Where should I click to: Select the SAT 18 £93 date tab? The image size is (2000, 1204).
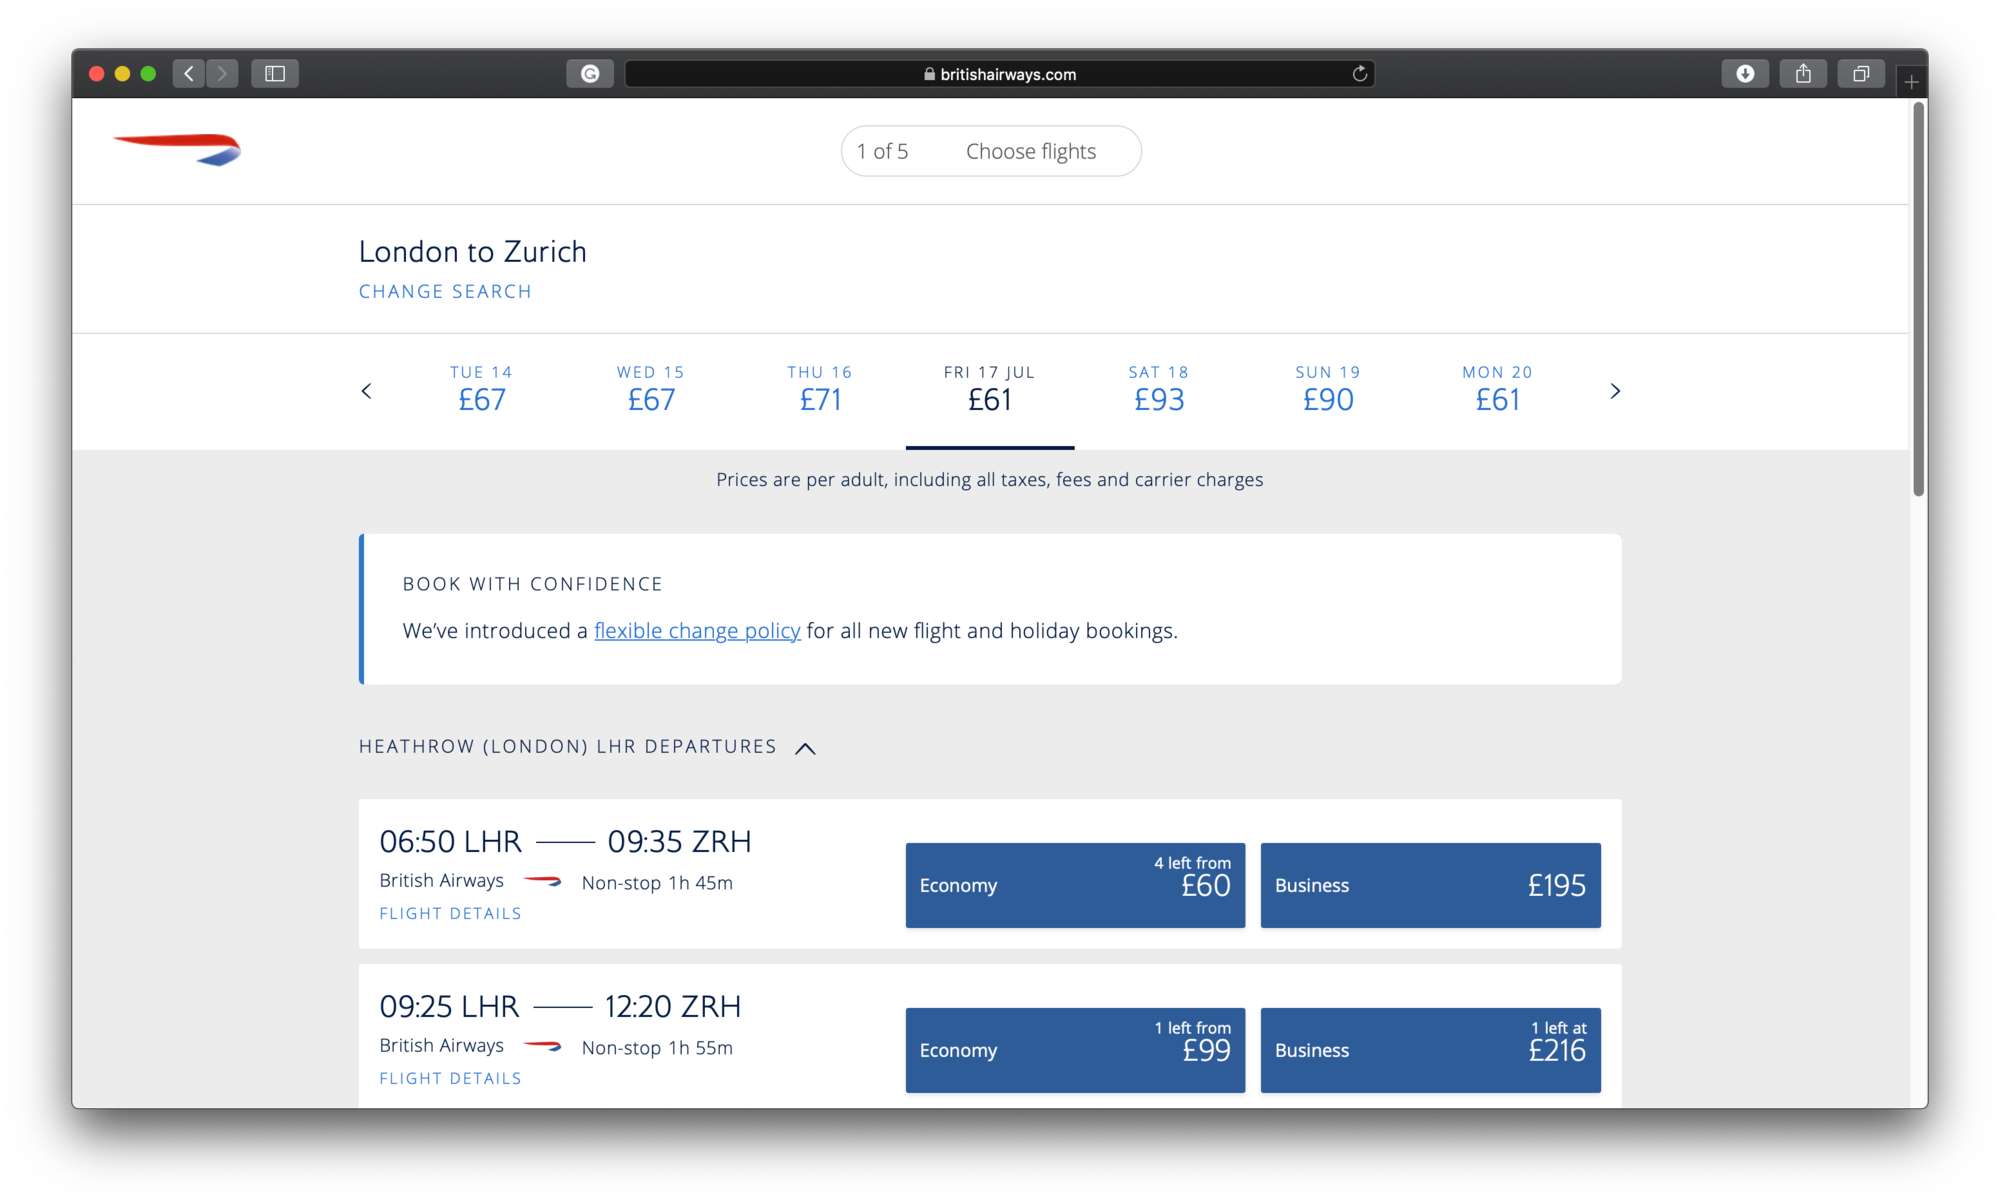(1159, 389)
